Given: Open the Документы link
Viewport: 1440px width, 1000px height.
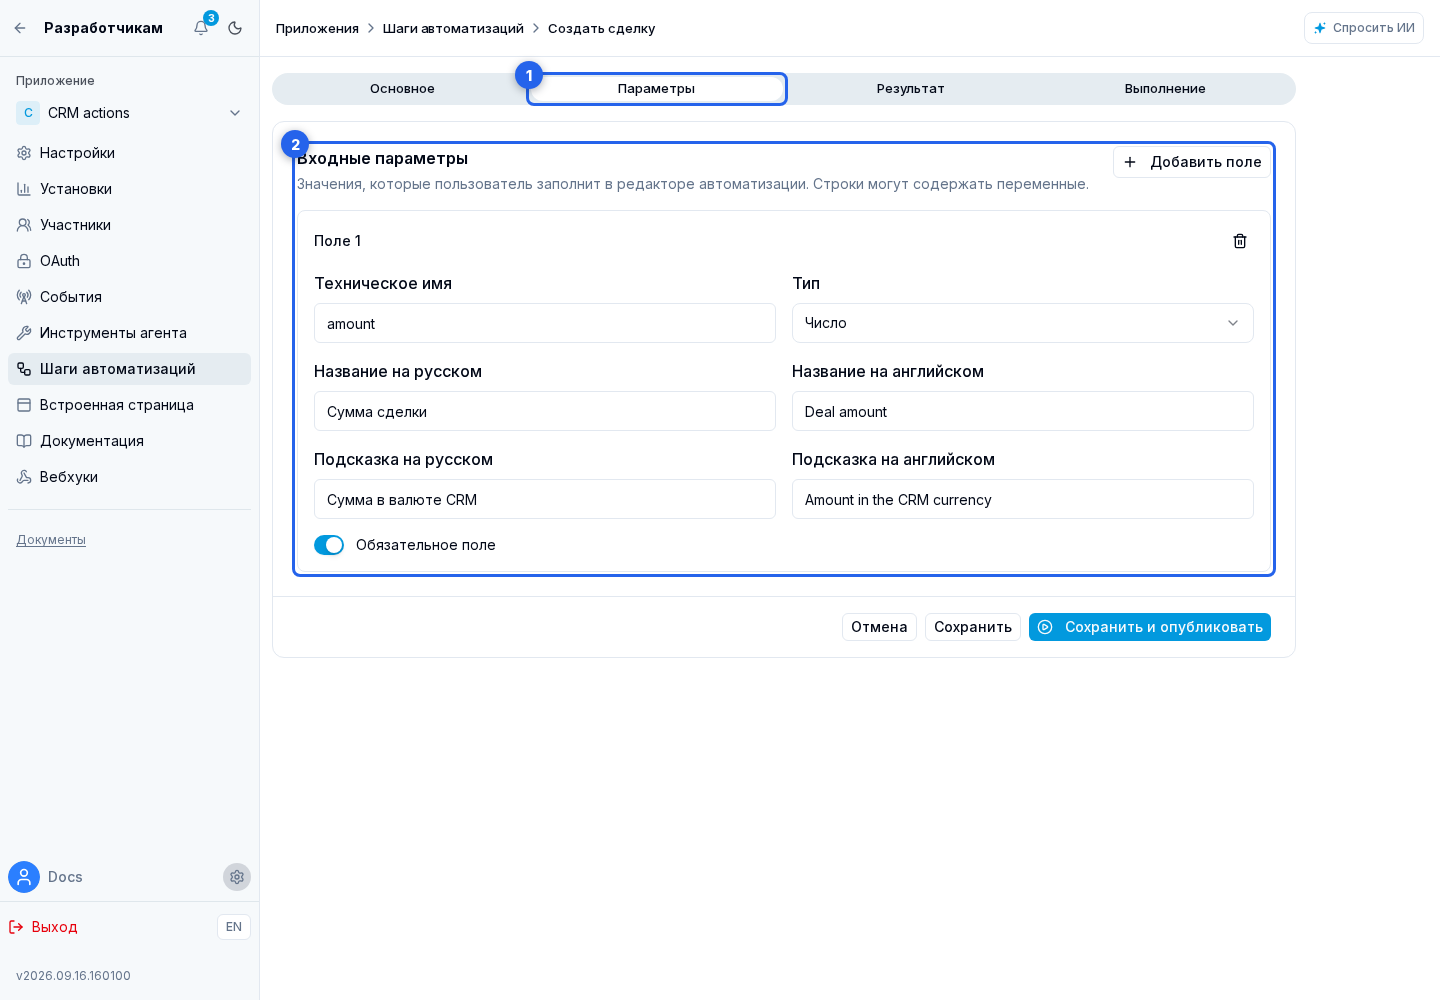Looking at the screenshot, I should (x=51, y=540).
